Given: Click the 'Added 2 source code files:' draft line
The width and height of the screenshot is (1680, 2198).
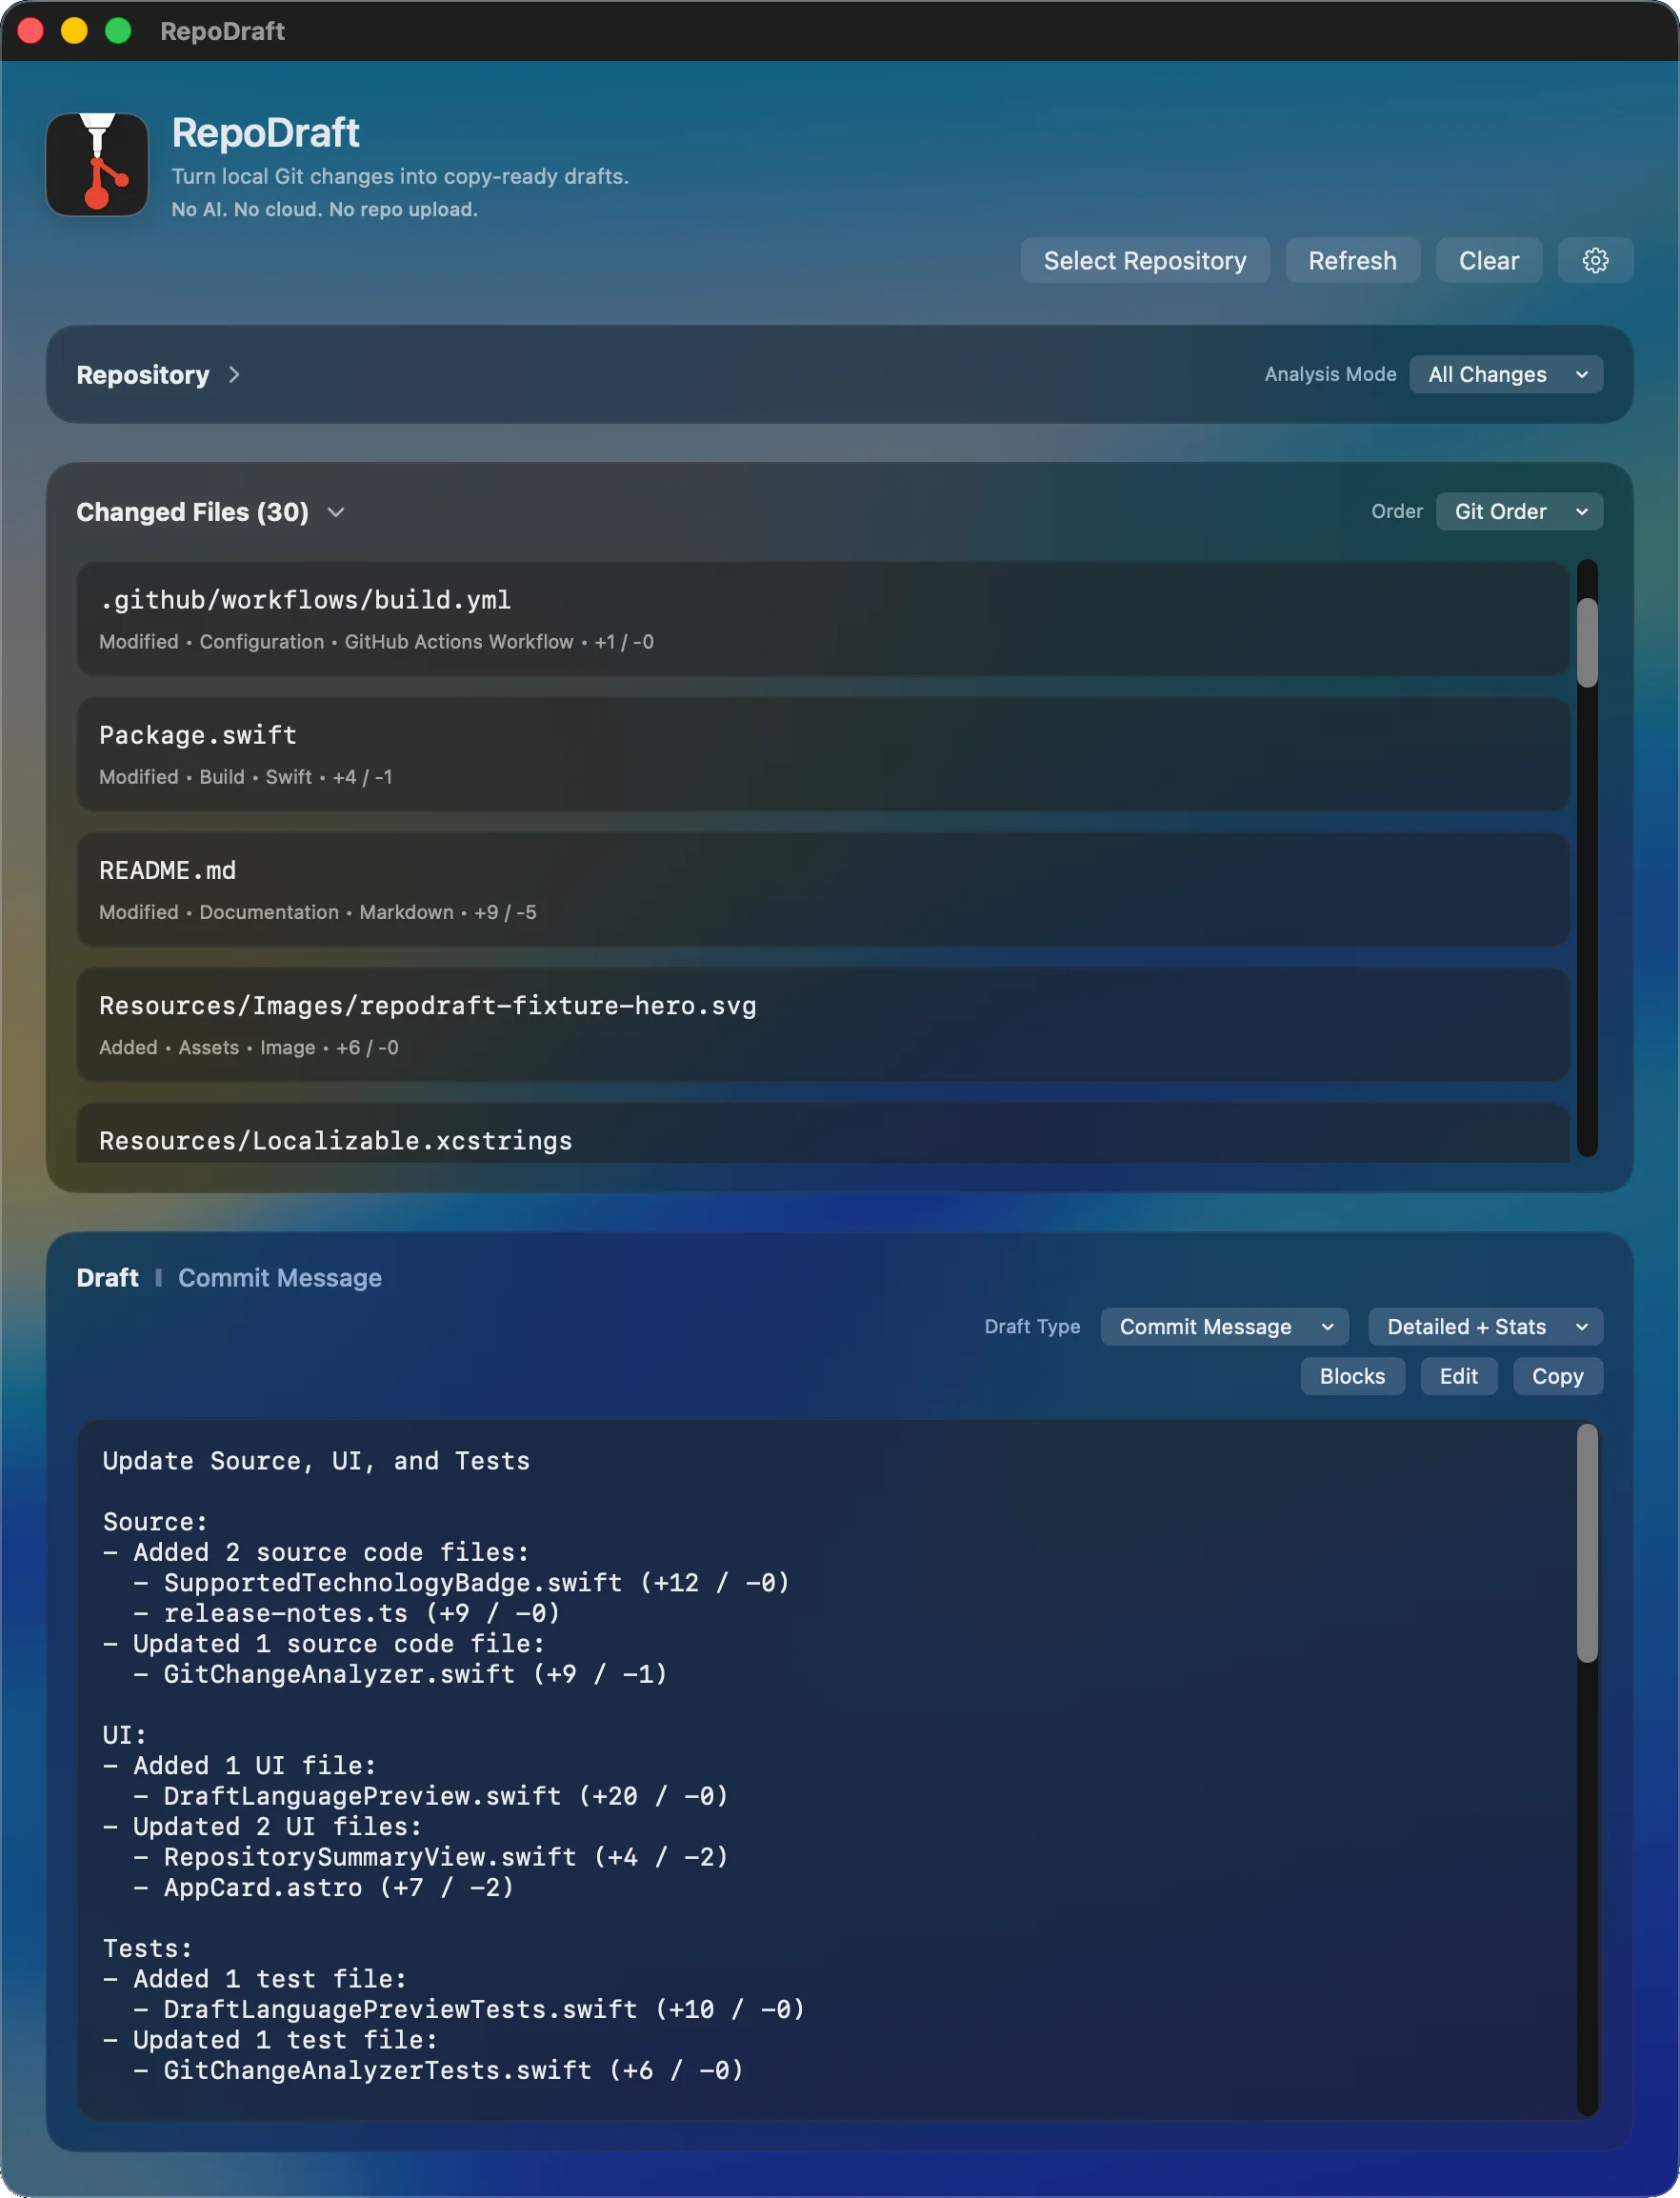Looking at the screenshot, I should [x=331, y=1552].
